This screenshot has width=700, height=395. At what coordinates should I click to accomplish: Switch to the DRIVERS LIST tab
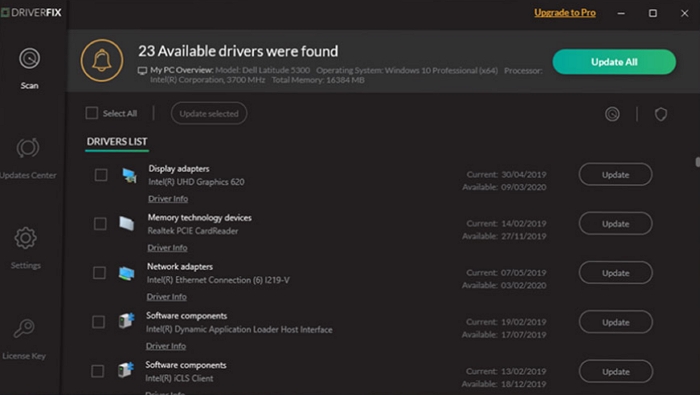coord(117,142)
